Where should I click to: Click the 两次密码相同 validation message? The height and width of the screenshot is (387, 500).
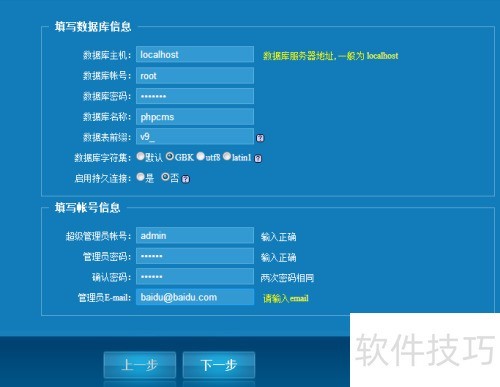coord(287,278)
